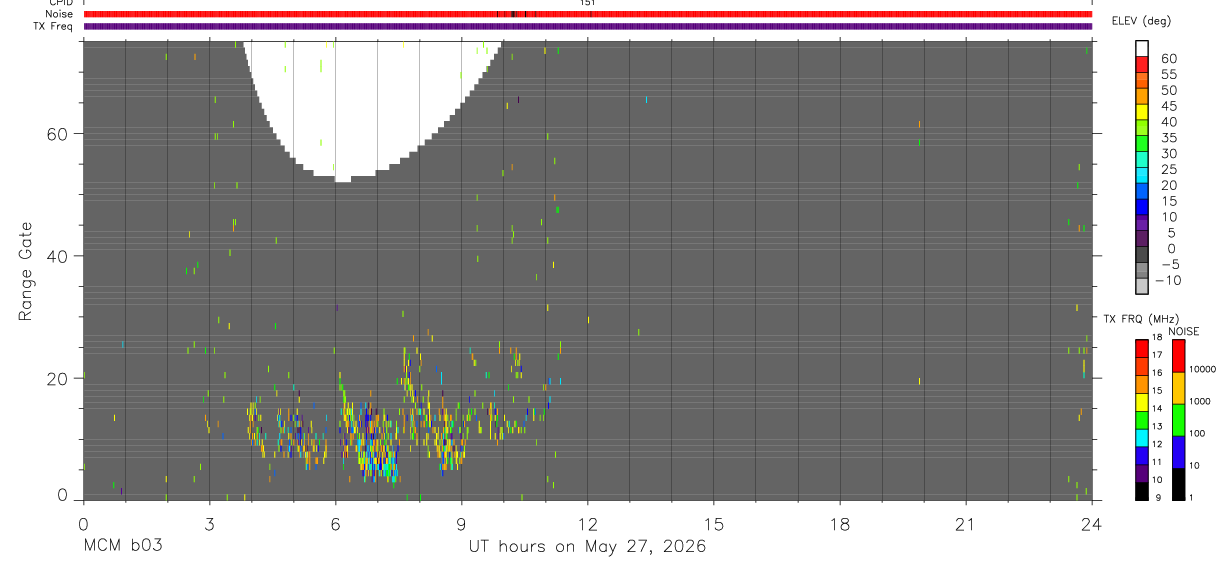Click the '18' tick on the UT hours axis

point(839,524)
